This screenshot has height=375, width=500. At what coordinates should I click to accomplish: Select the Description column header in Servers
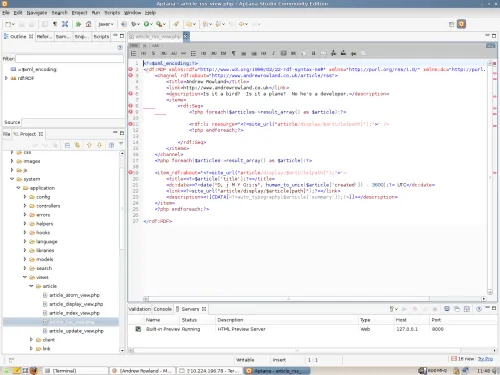click(x=287, y=320)
